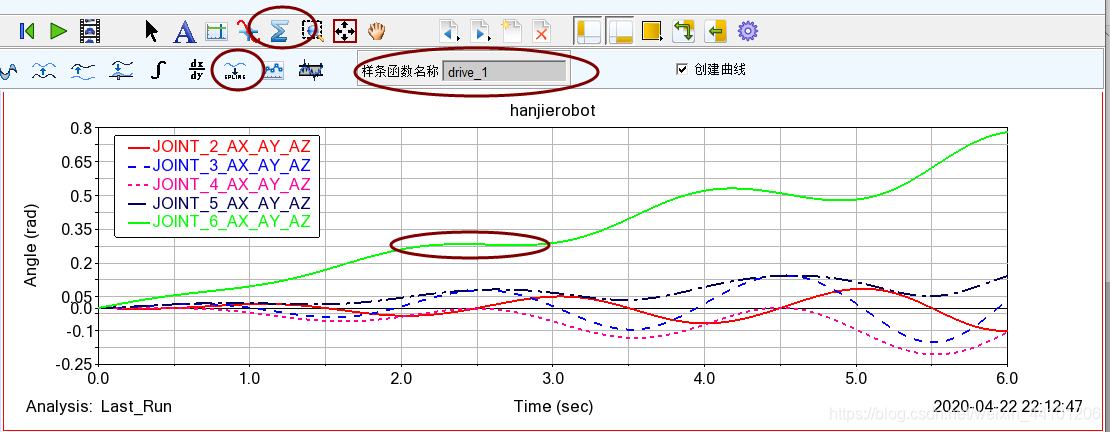Click the create spline from curve icon
The width and height of the screenshot is (1110, 432).
(237, 70)
